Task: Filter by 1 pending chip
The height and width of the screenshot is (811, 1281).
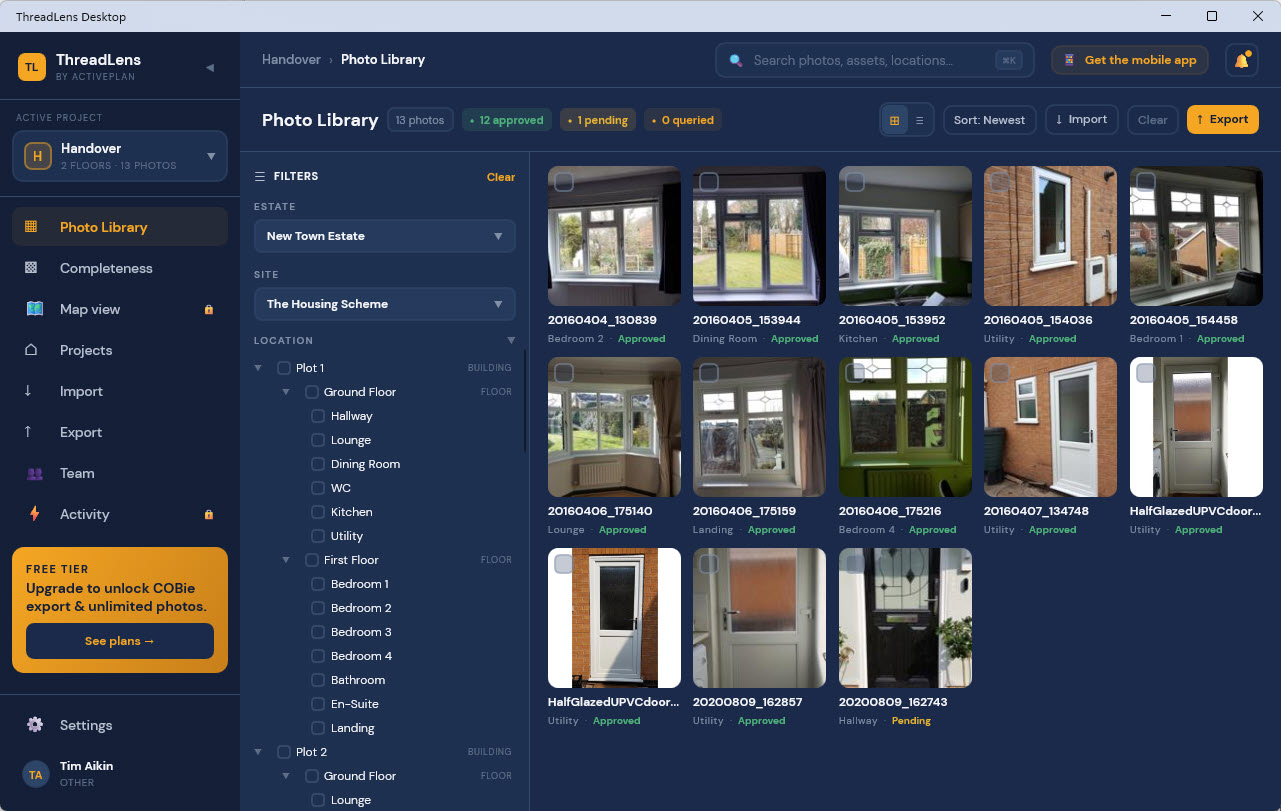Action: 598,120
